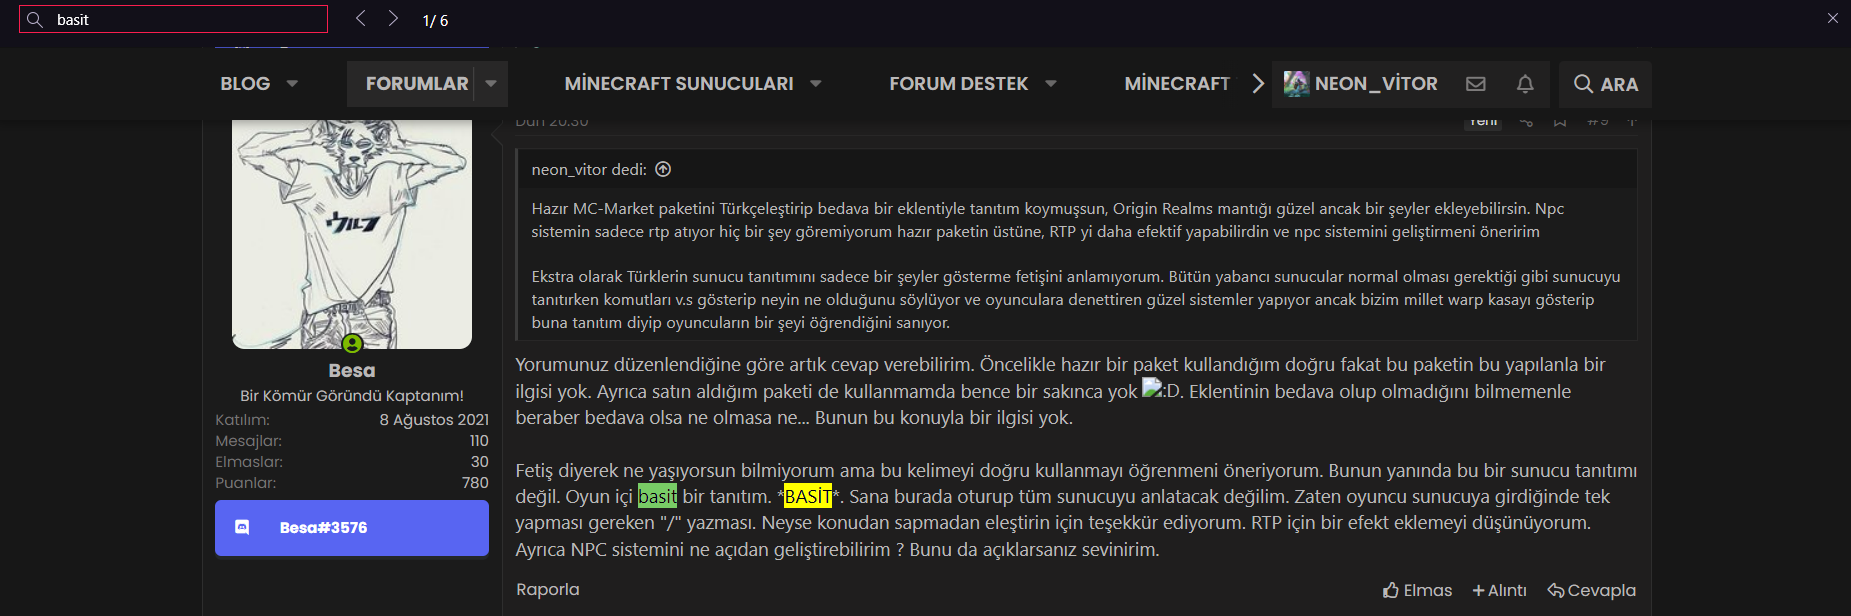This screenshot has height=616, width=1851.
Task: Click the plus icon beside Alıntı
Action: tap(1478, 591)
